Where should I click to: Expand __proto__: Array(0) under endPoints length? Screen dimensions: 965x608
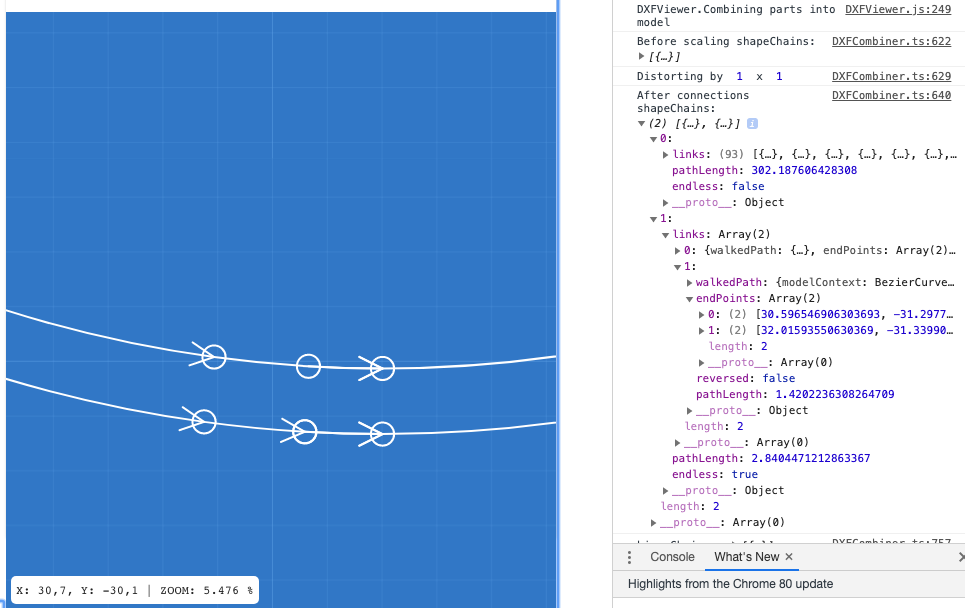coord(702,362)
